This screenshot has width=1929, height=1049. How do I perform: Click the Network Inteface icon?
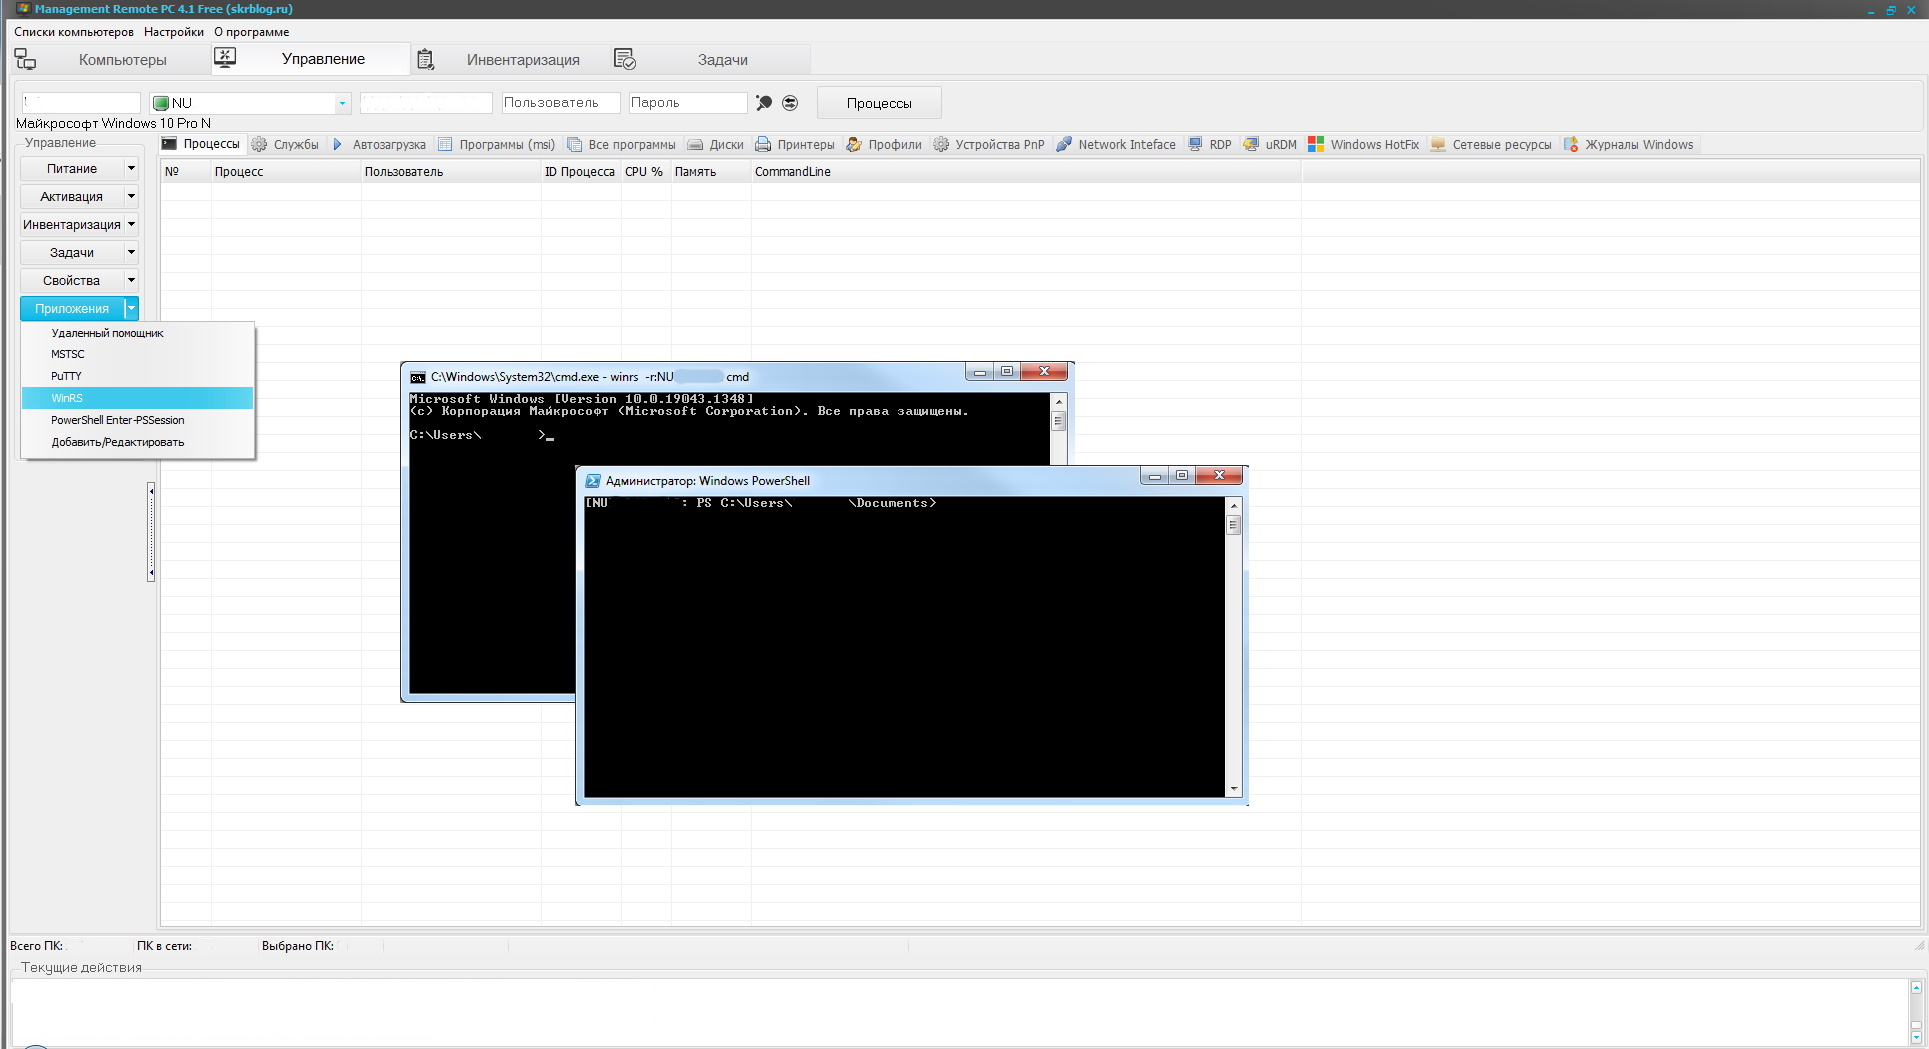[1064, 144]
